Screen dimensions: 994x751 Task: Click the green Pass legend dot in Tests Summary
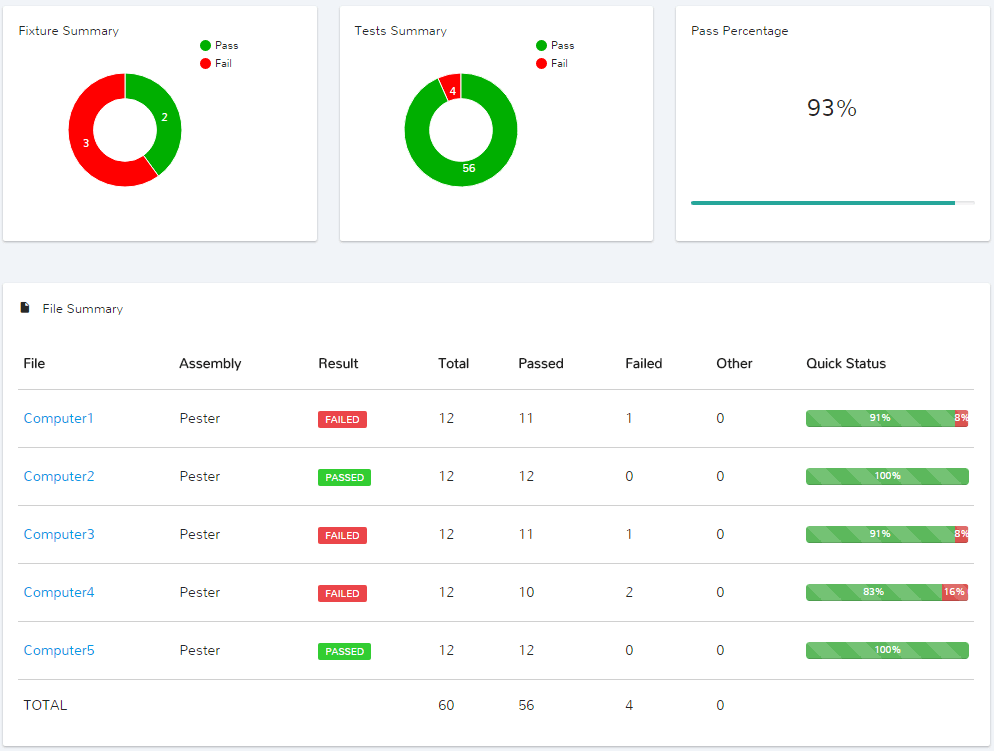(x=540, y=45)
